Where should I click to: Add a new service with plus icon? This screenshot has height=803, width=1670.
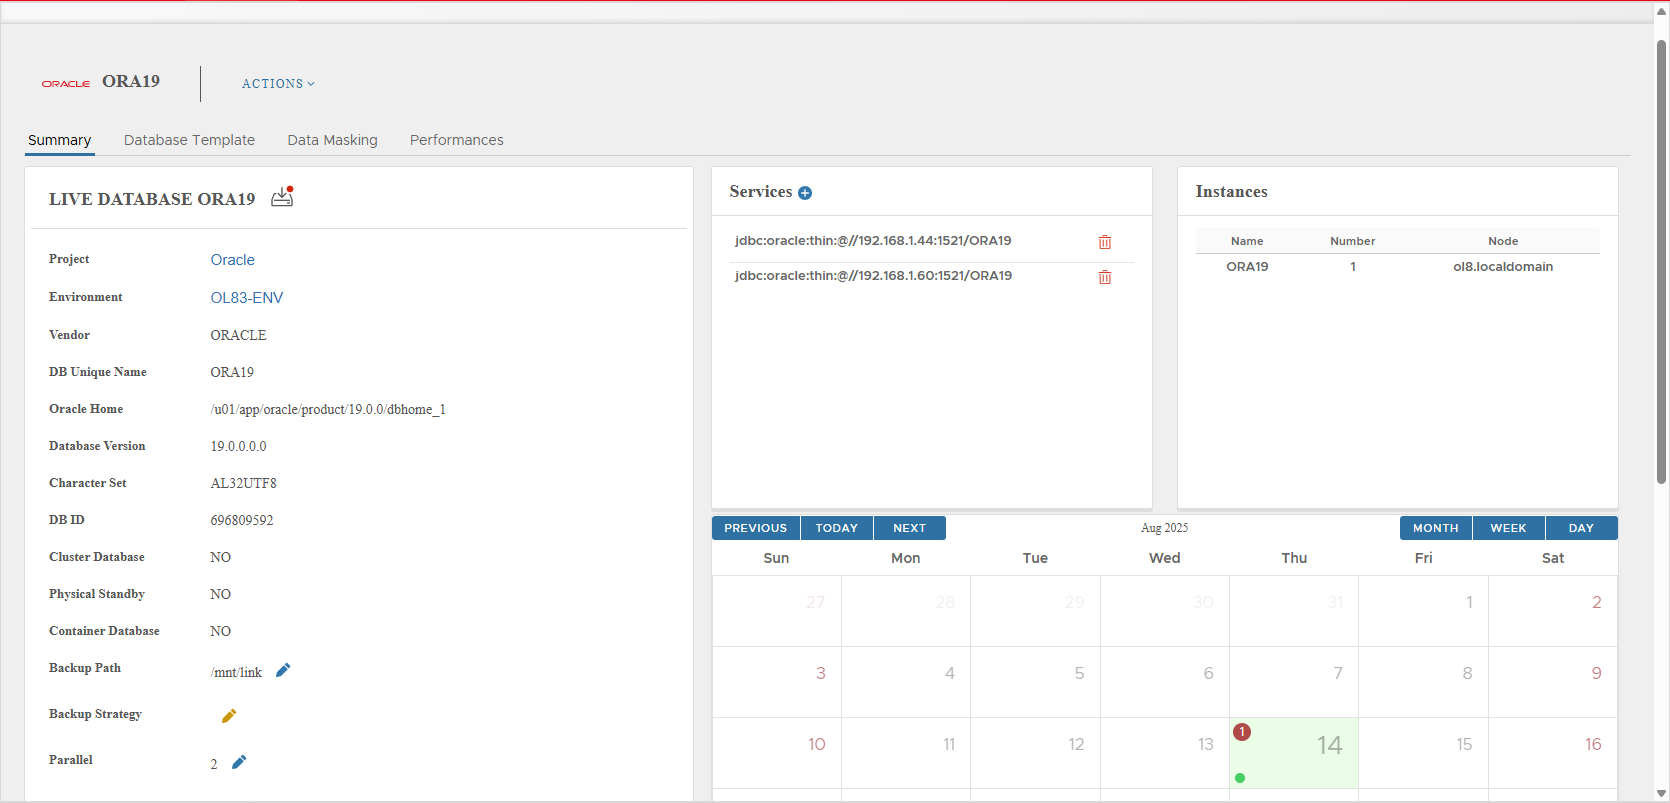805,193
